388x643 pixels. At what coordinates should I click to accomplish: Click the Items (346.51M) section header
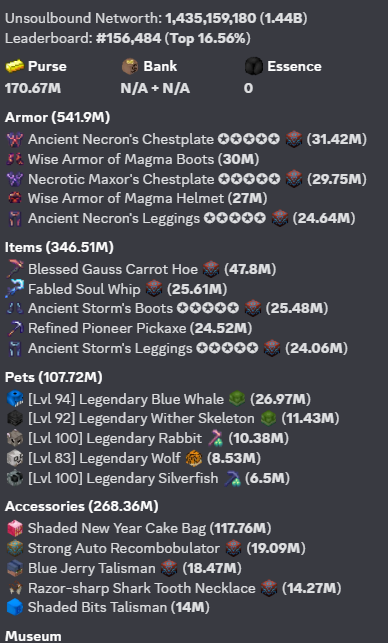click(59, 247)
